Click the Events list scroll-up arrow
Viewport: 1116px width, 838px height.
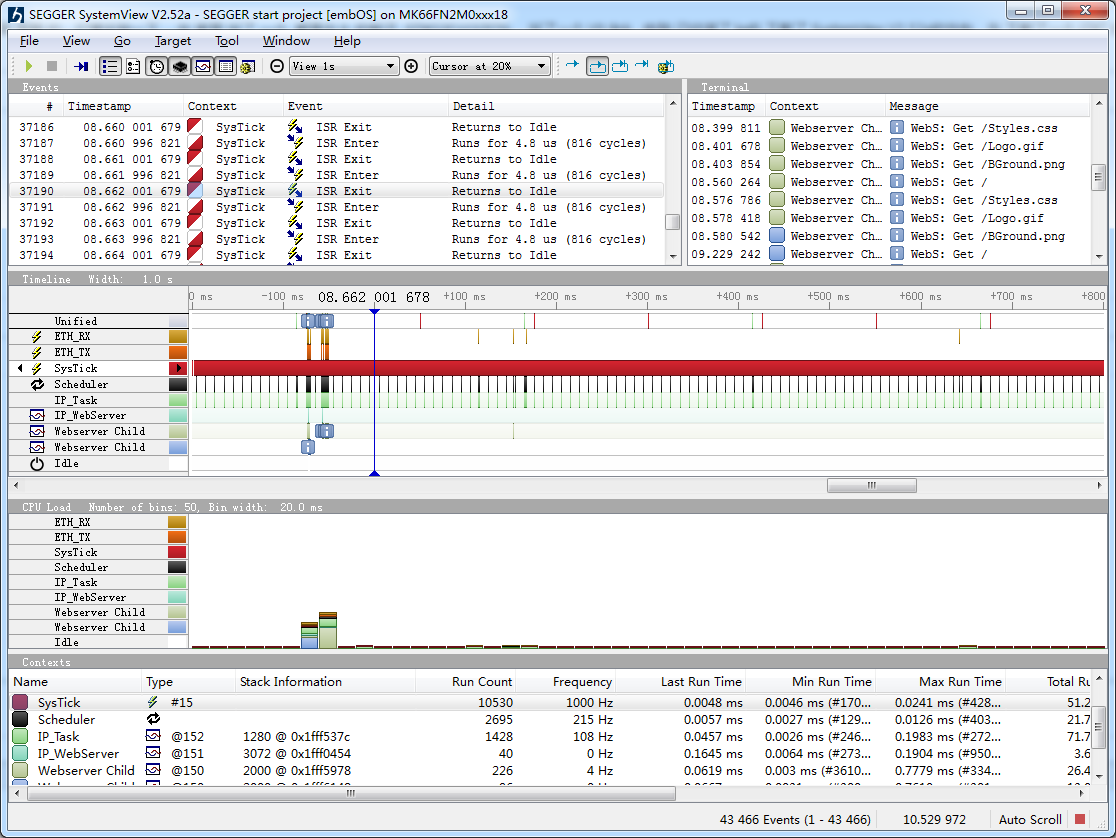[x=673, y=104]
